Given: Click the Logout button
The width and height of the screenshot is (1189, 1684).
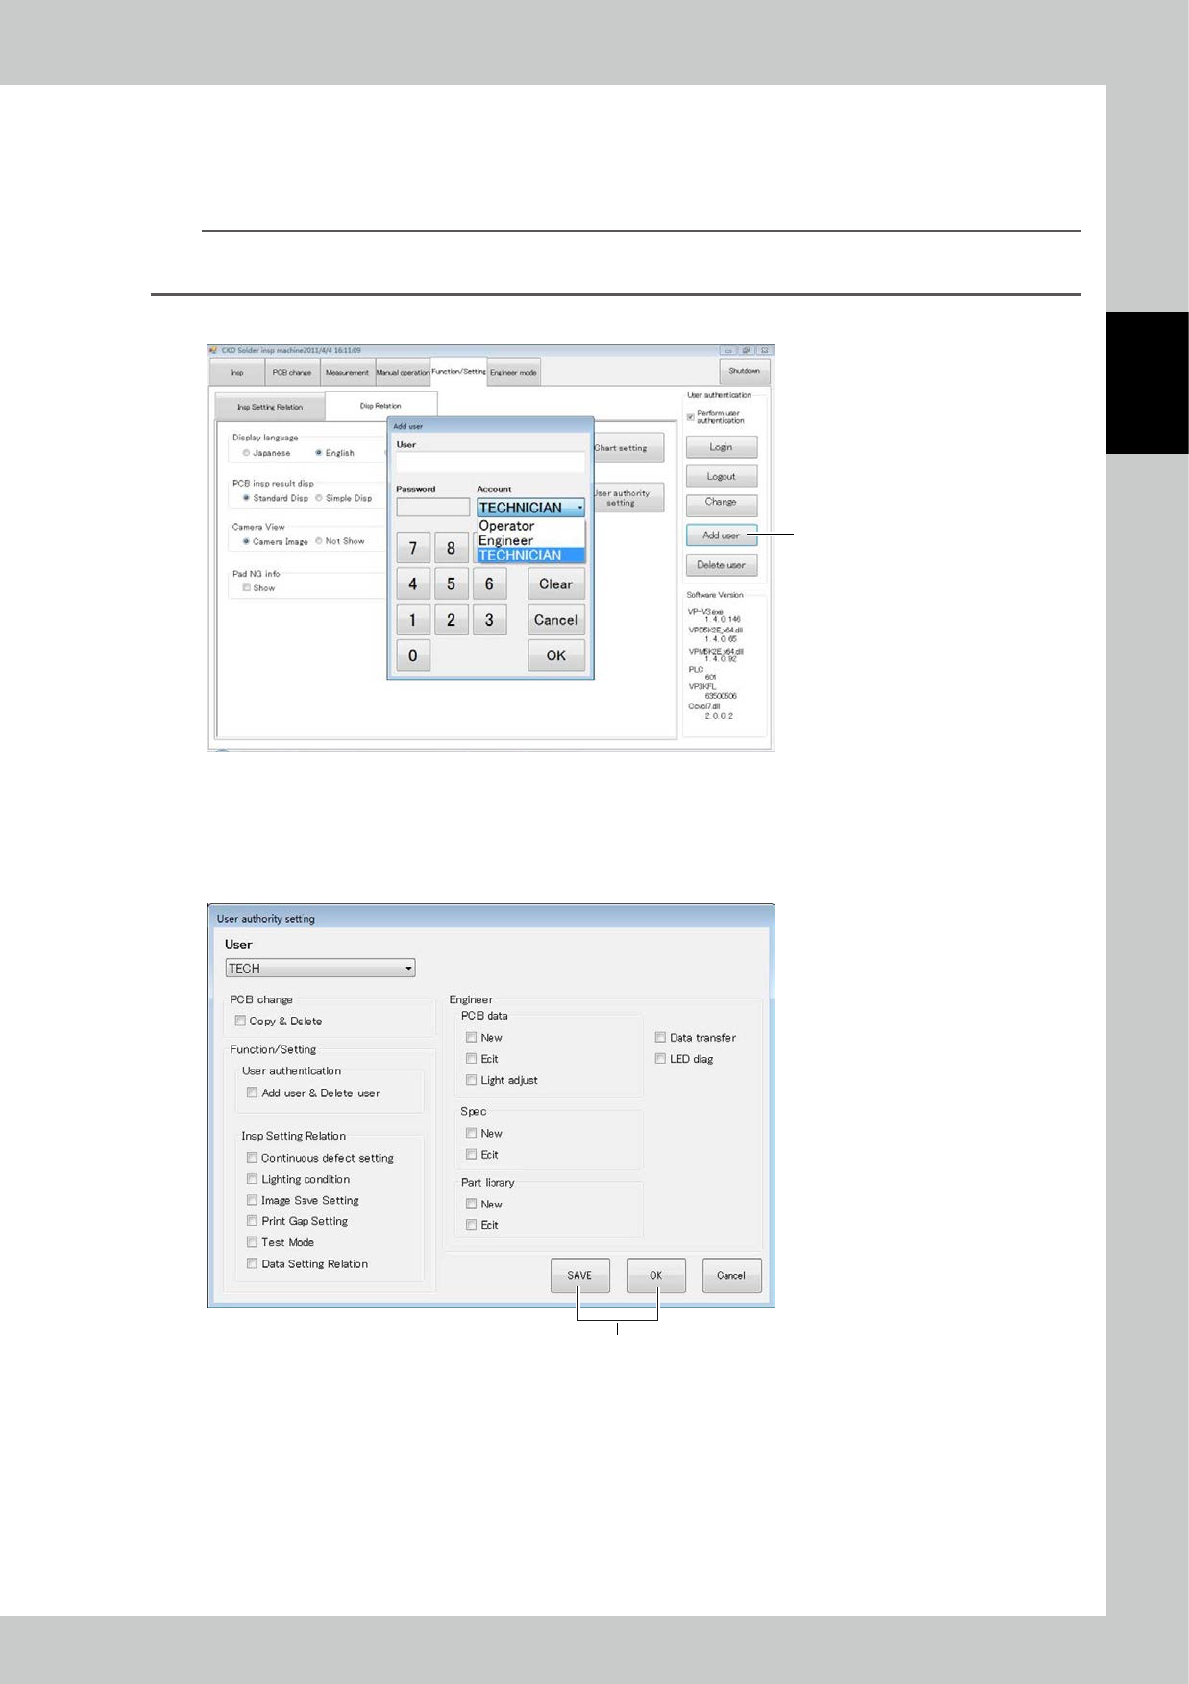Looking at the screenshot, I should (x=721, y=476).
